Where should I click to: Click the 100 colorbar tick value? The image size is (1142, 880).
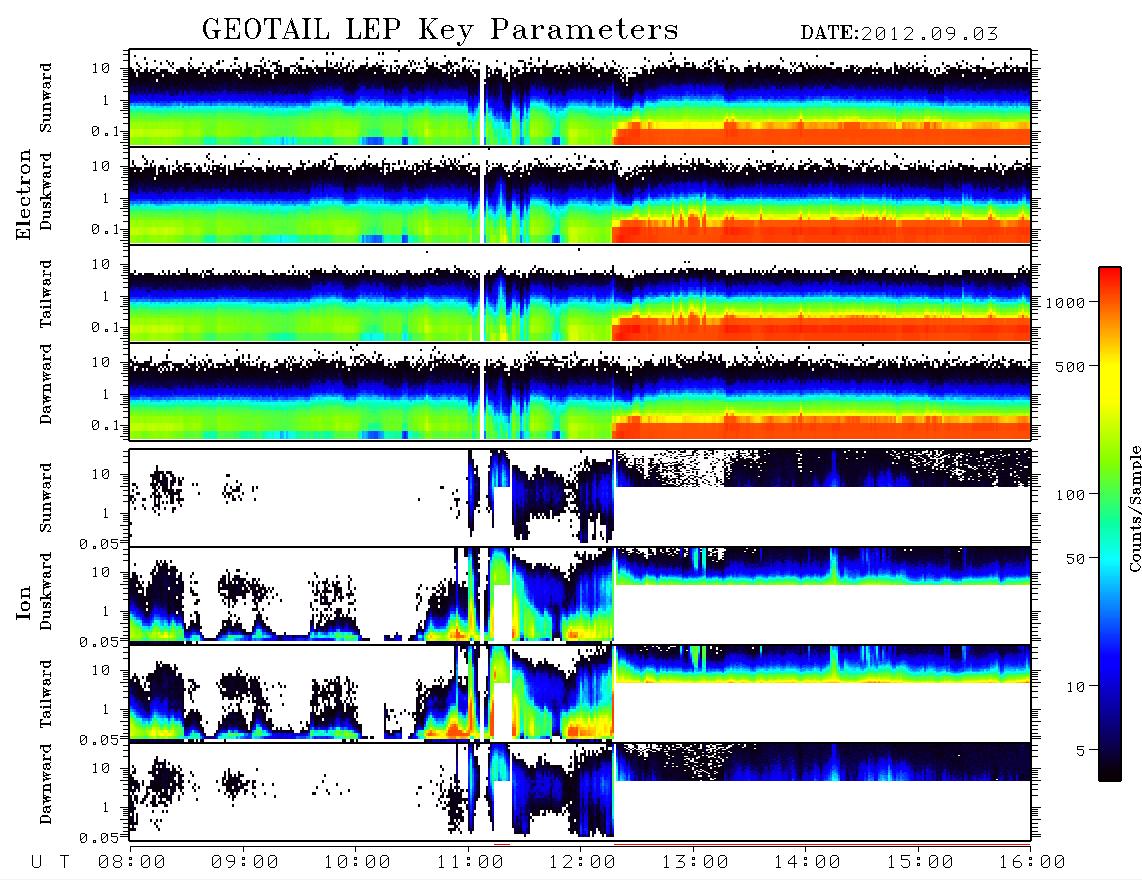(x=1070, y=495)
